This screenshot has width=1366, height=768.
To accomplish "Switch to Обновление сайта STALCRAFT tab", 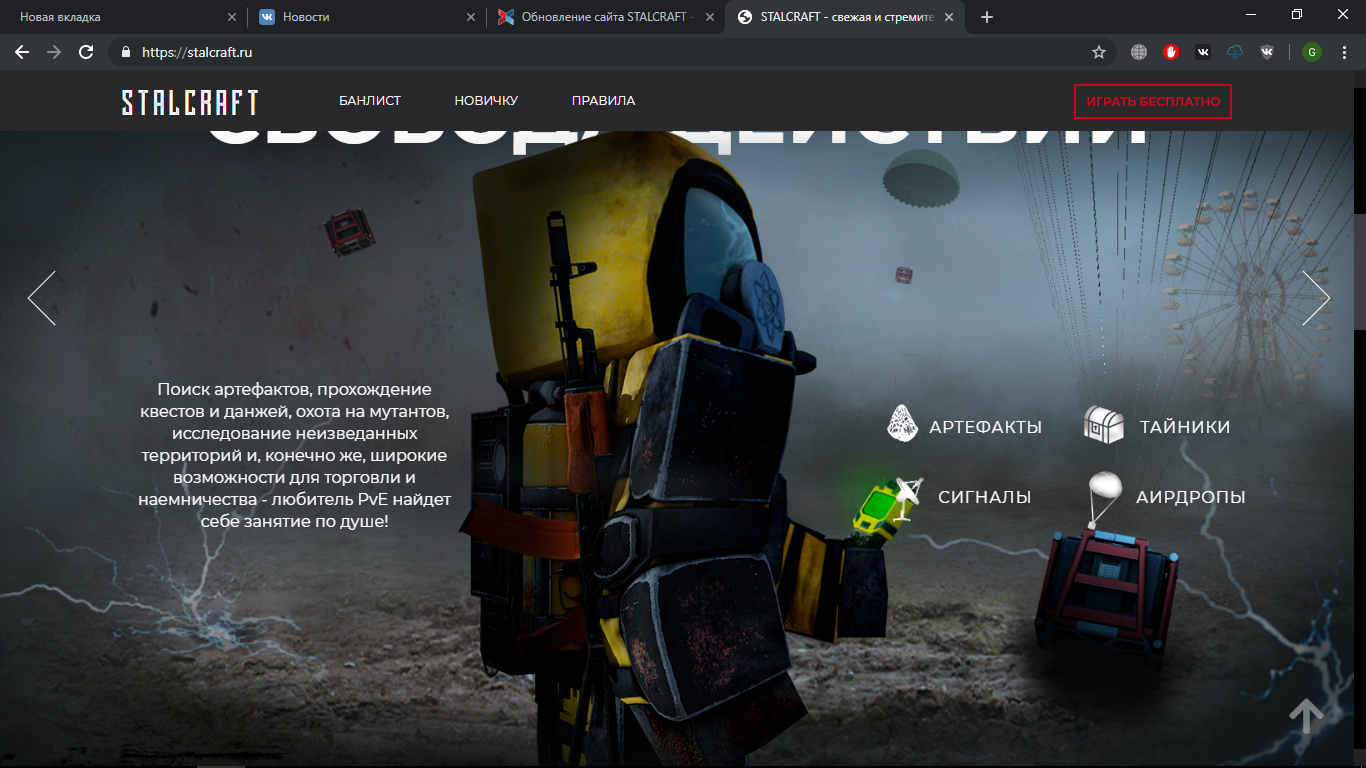I will click(606, 17).
